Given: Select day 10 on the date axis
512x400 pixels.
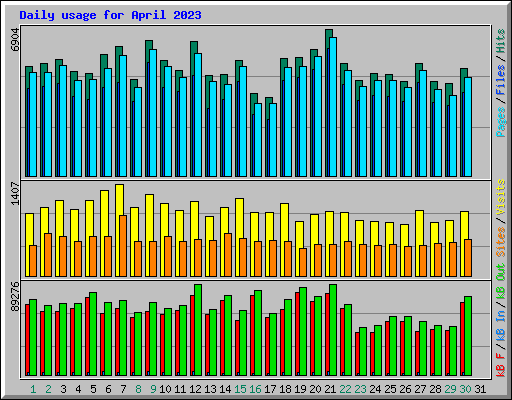Looking at the screenshot, I should [x=165, y=389].
